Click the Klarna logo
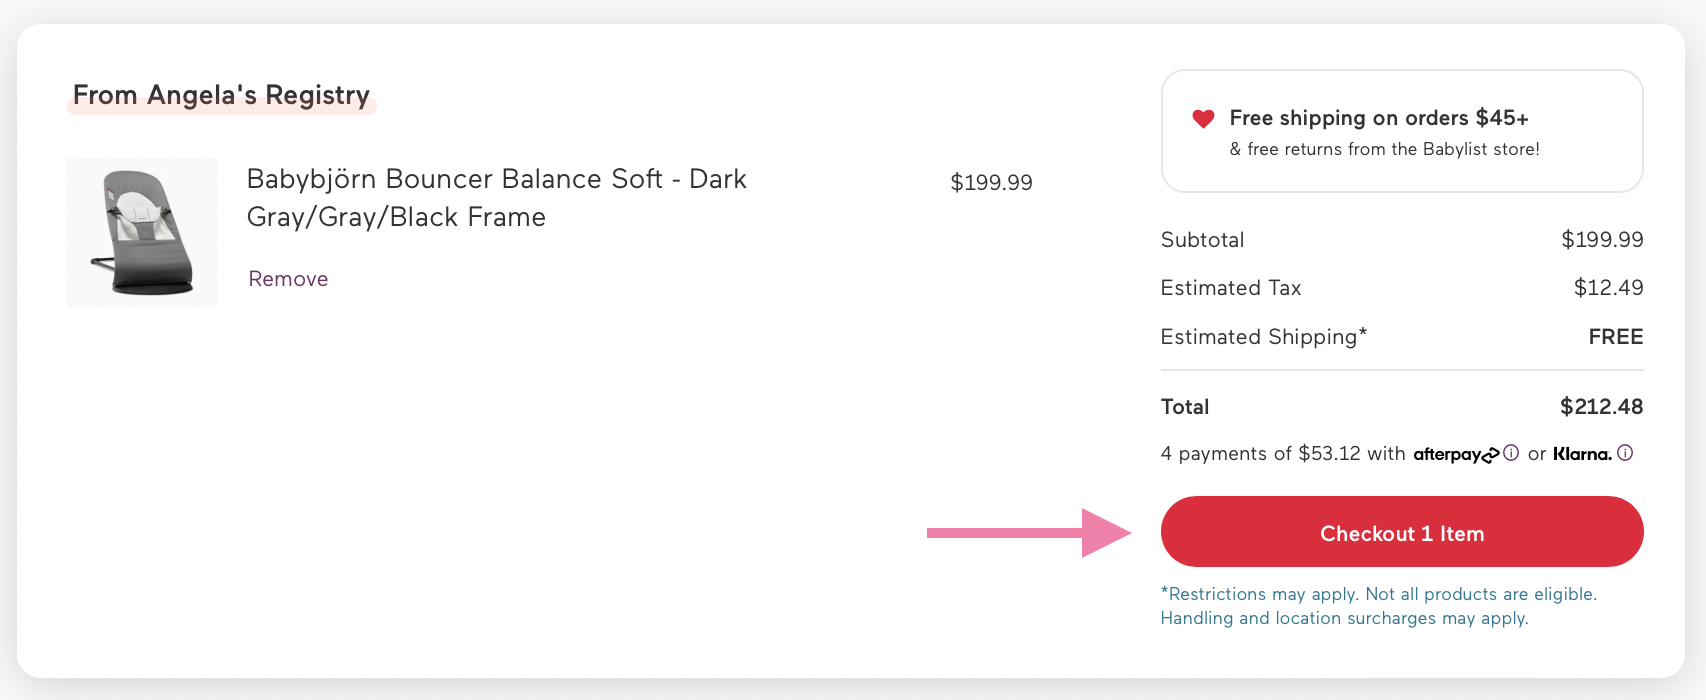The width and height of the screenshot is (1706, 700). [1582, 453]
